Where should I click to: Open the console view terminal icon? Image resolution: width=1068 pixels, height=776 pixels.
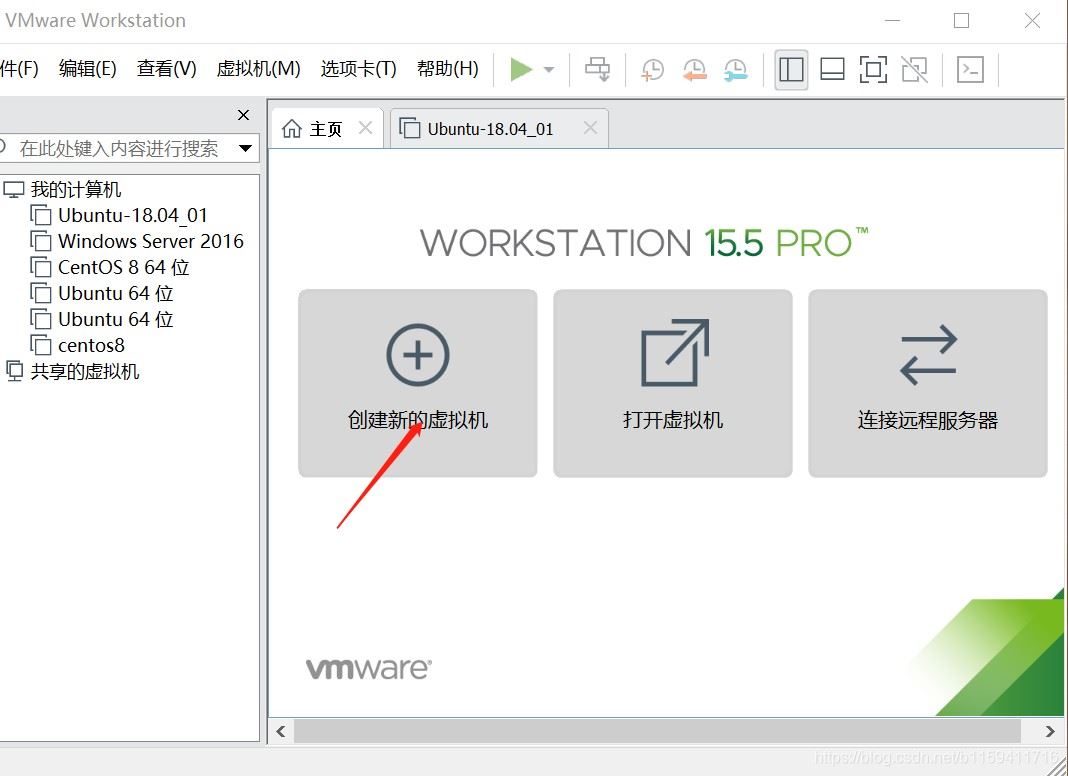970,69
